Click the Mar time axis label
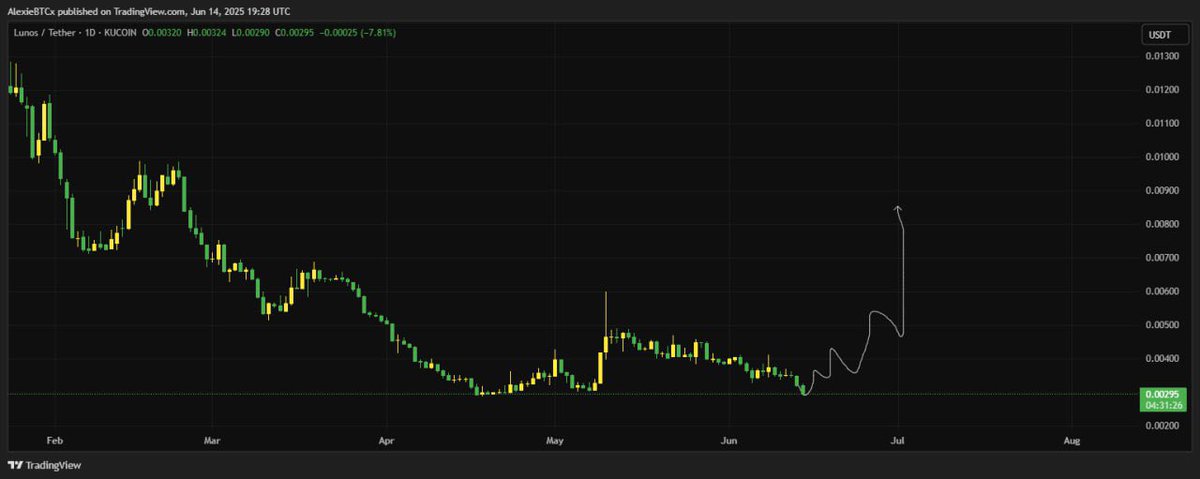Viewport: 1200px width, 479px height. (211, 439)
